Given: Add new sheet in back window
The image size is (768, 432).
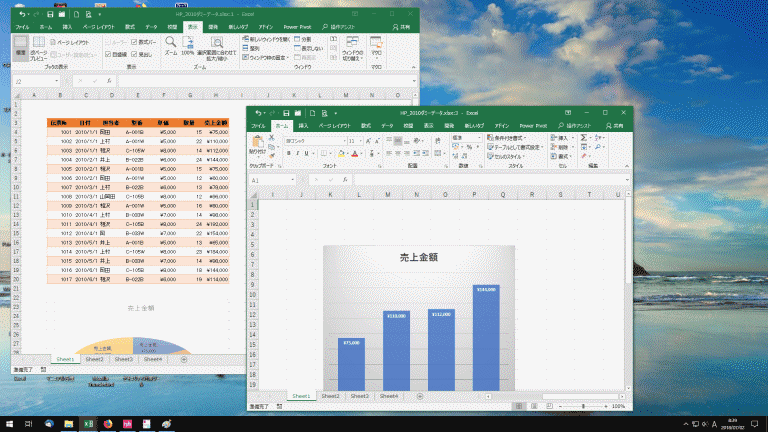Looking at the screenshot, I should 184,359.
